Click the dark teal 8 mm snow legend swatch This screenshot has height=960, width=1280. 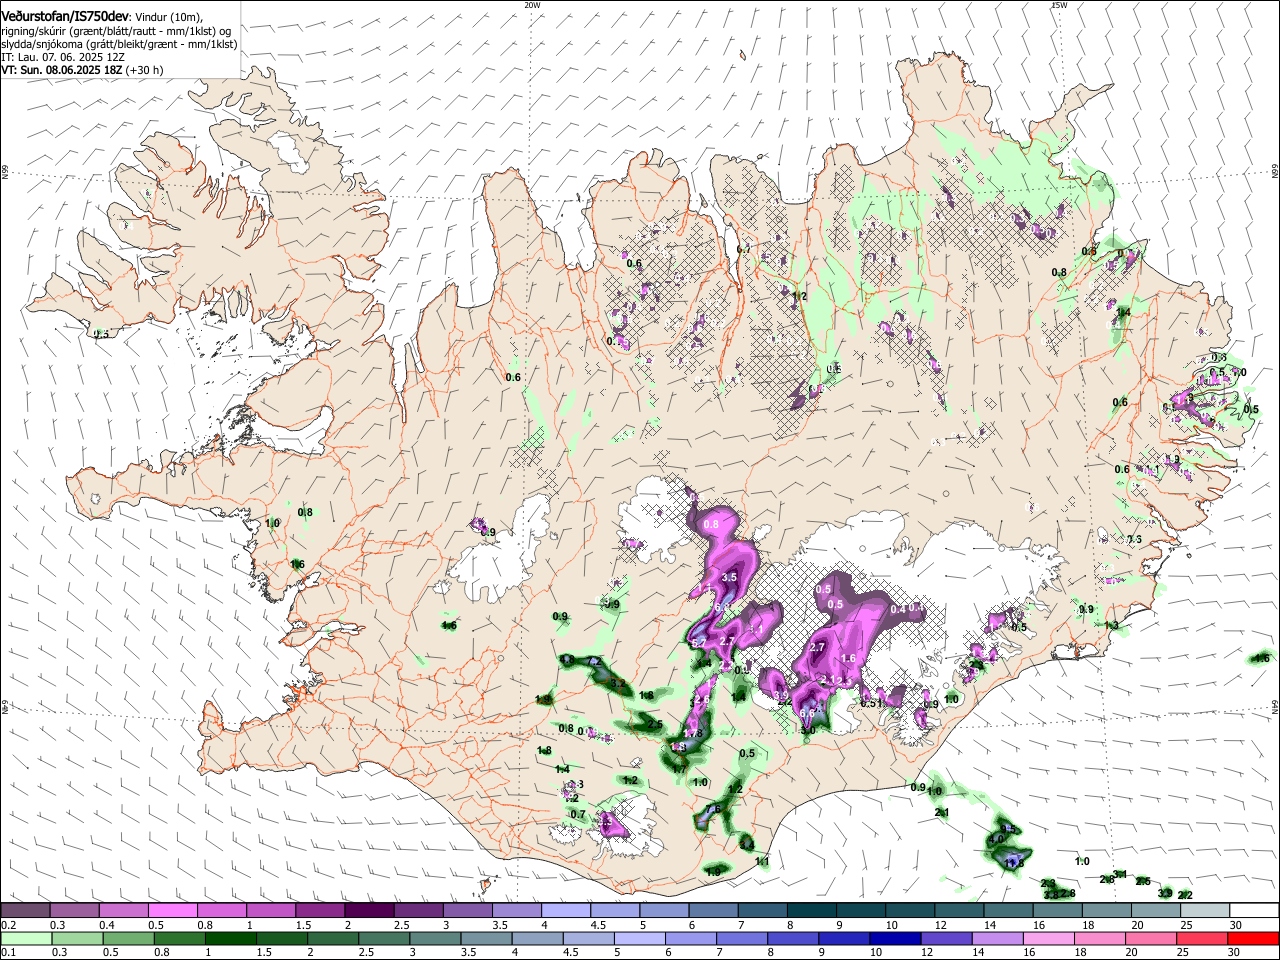[811, 911]
